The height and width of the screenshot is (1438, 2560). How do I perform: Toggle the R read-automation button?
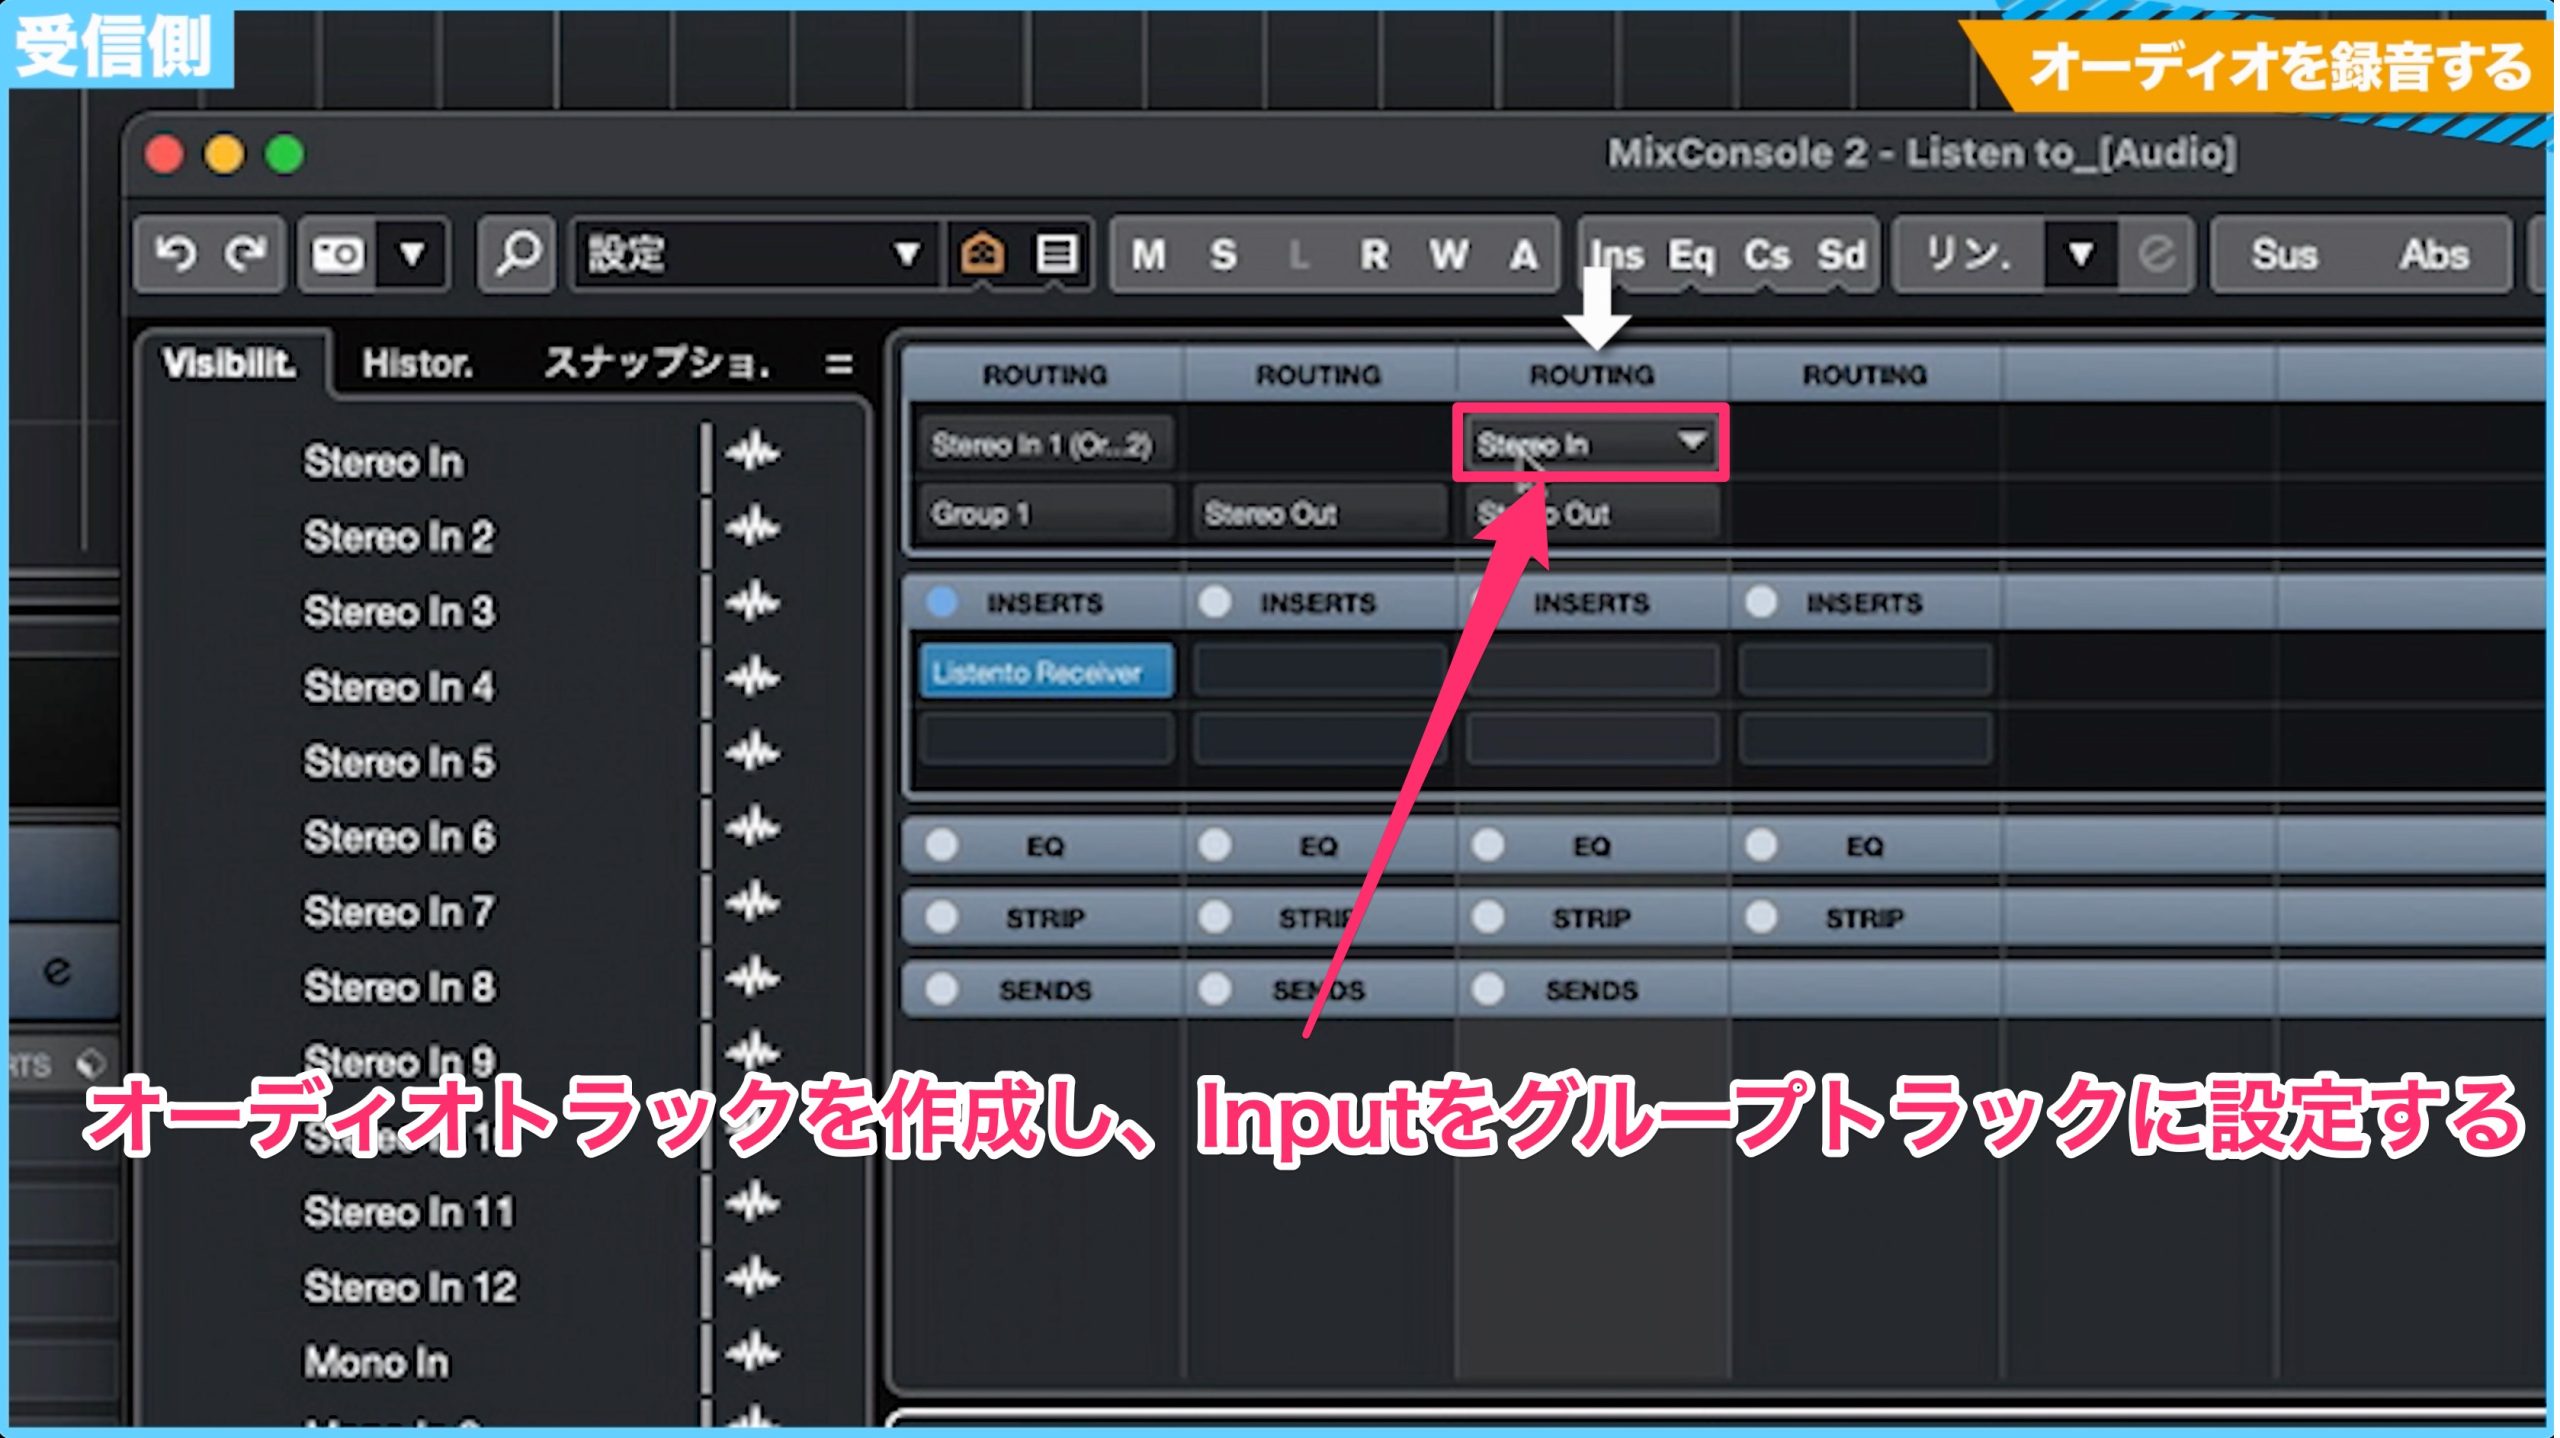tap(1373, 255)
